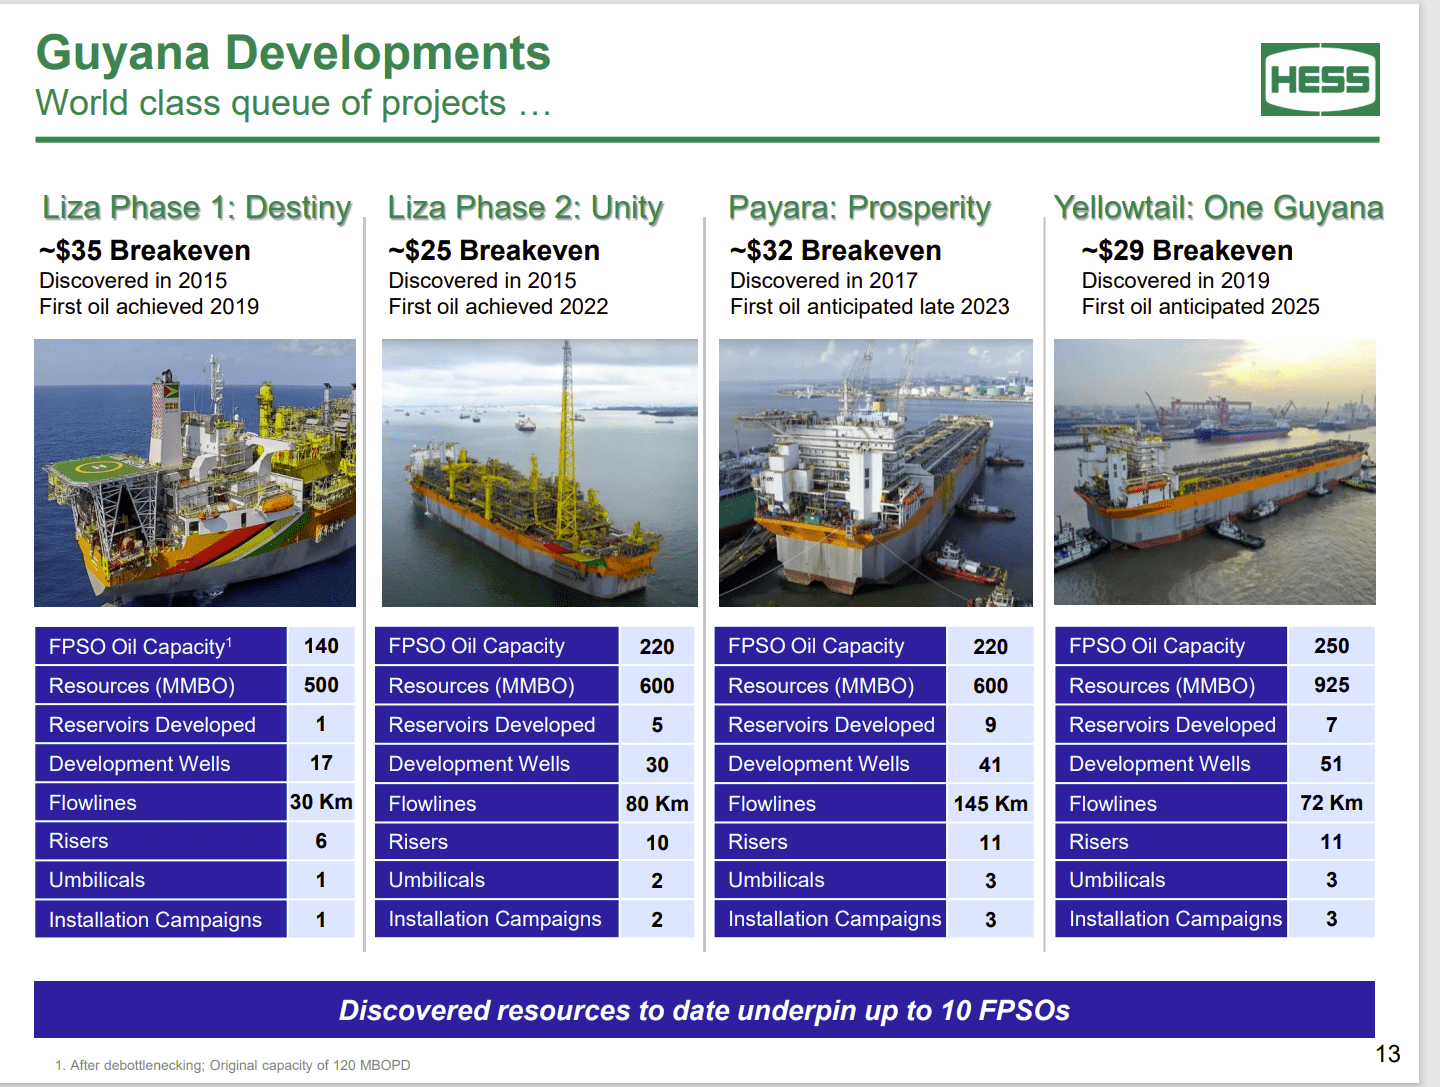Click Yellowtail Resources value 925
The height and width of the screenshot is (1087, 1440).
coord(1332,685)
